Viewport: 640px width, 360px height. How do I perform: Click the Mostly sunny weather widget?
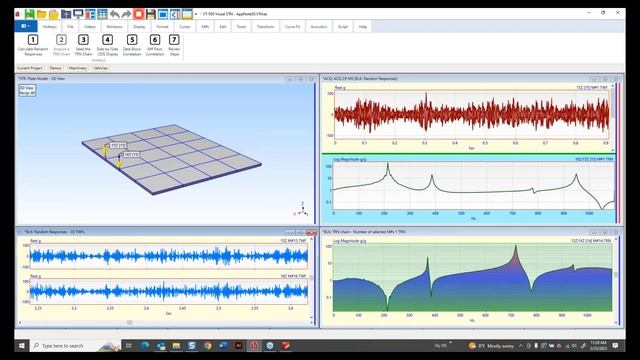tap(491, 346)
